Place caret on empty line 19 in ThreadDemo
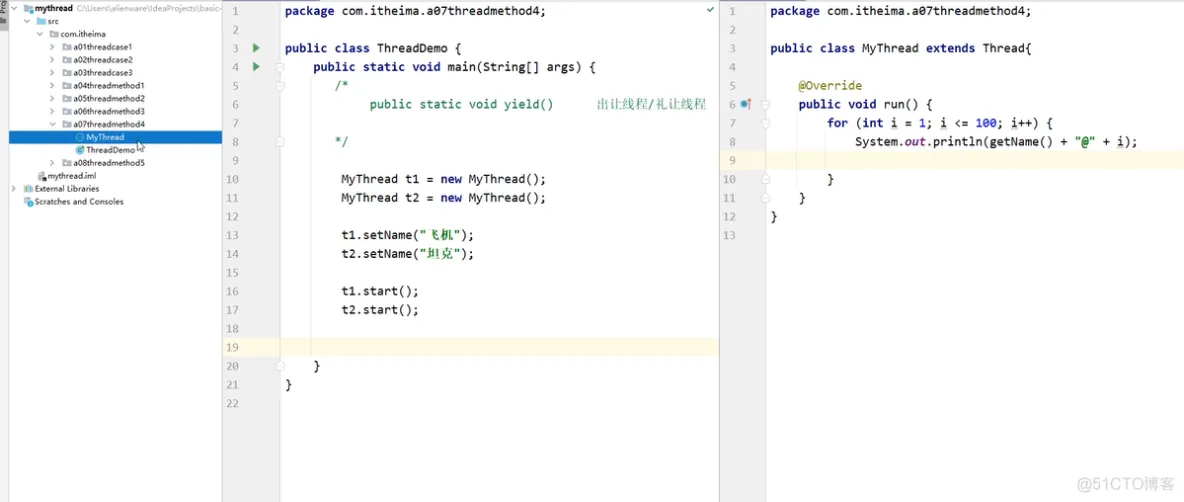Image resolution: width=1184 pixels, height=502 pixels. 499,347
